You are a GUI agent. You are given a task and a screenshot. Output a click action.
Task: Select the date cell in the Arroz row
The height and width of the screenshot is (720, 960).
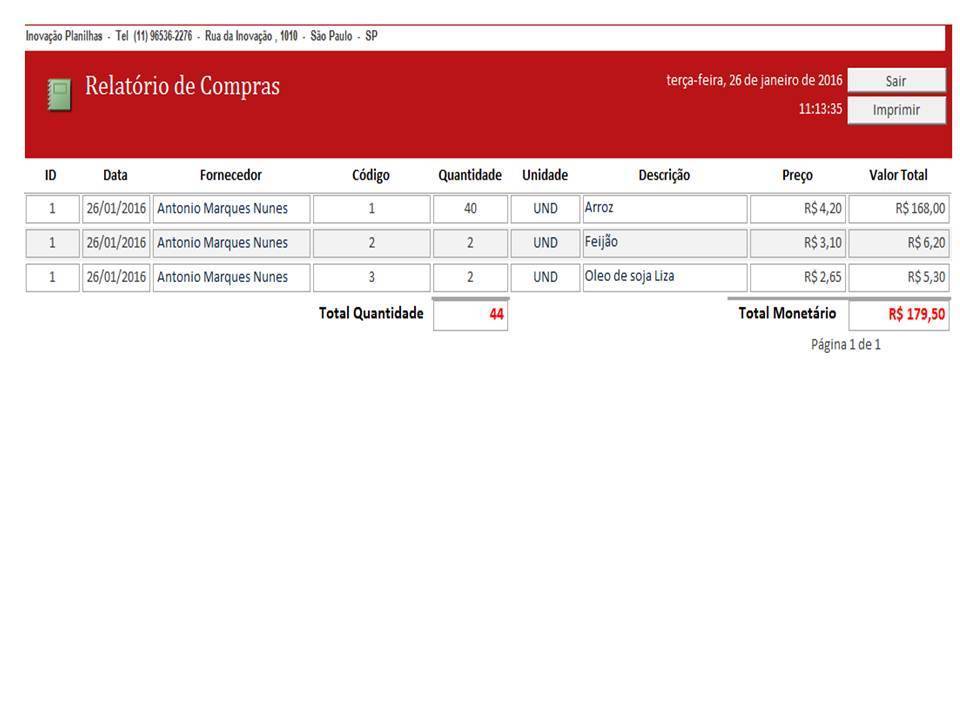tap(116, 209)
